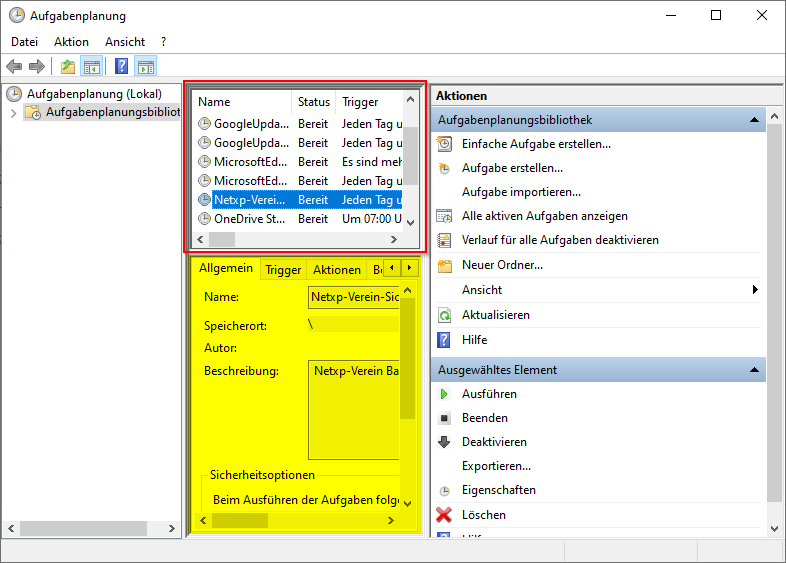This screenshot has width=786, height=563.
Task: Click Einfache Aufgabe erstellen... text
Action: (x=536, y=144)
